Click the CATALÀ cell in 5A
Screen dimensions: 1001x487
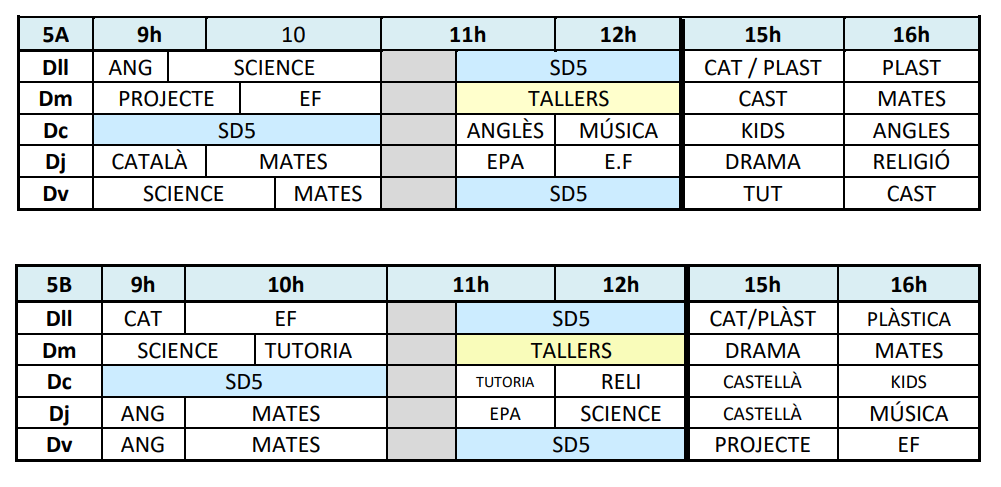coord(149,161)
